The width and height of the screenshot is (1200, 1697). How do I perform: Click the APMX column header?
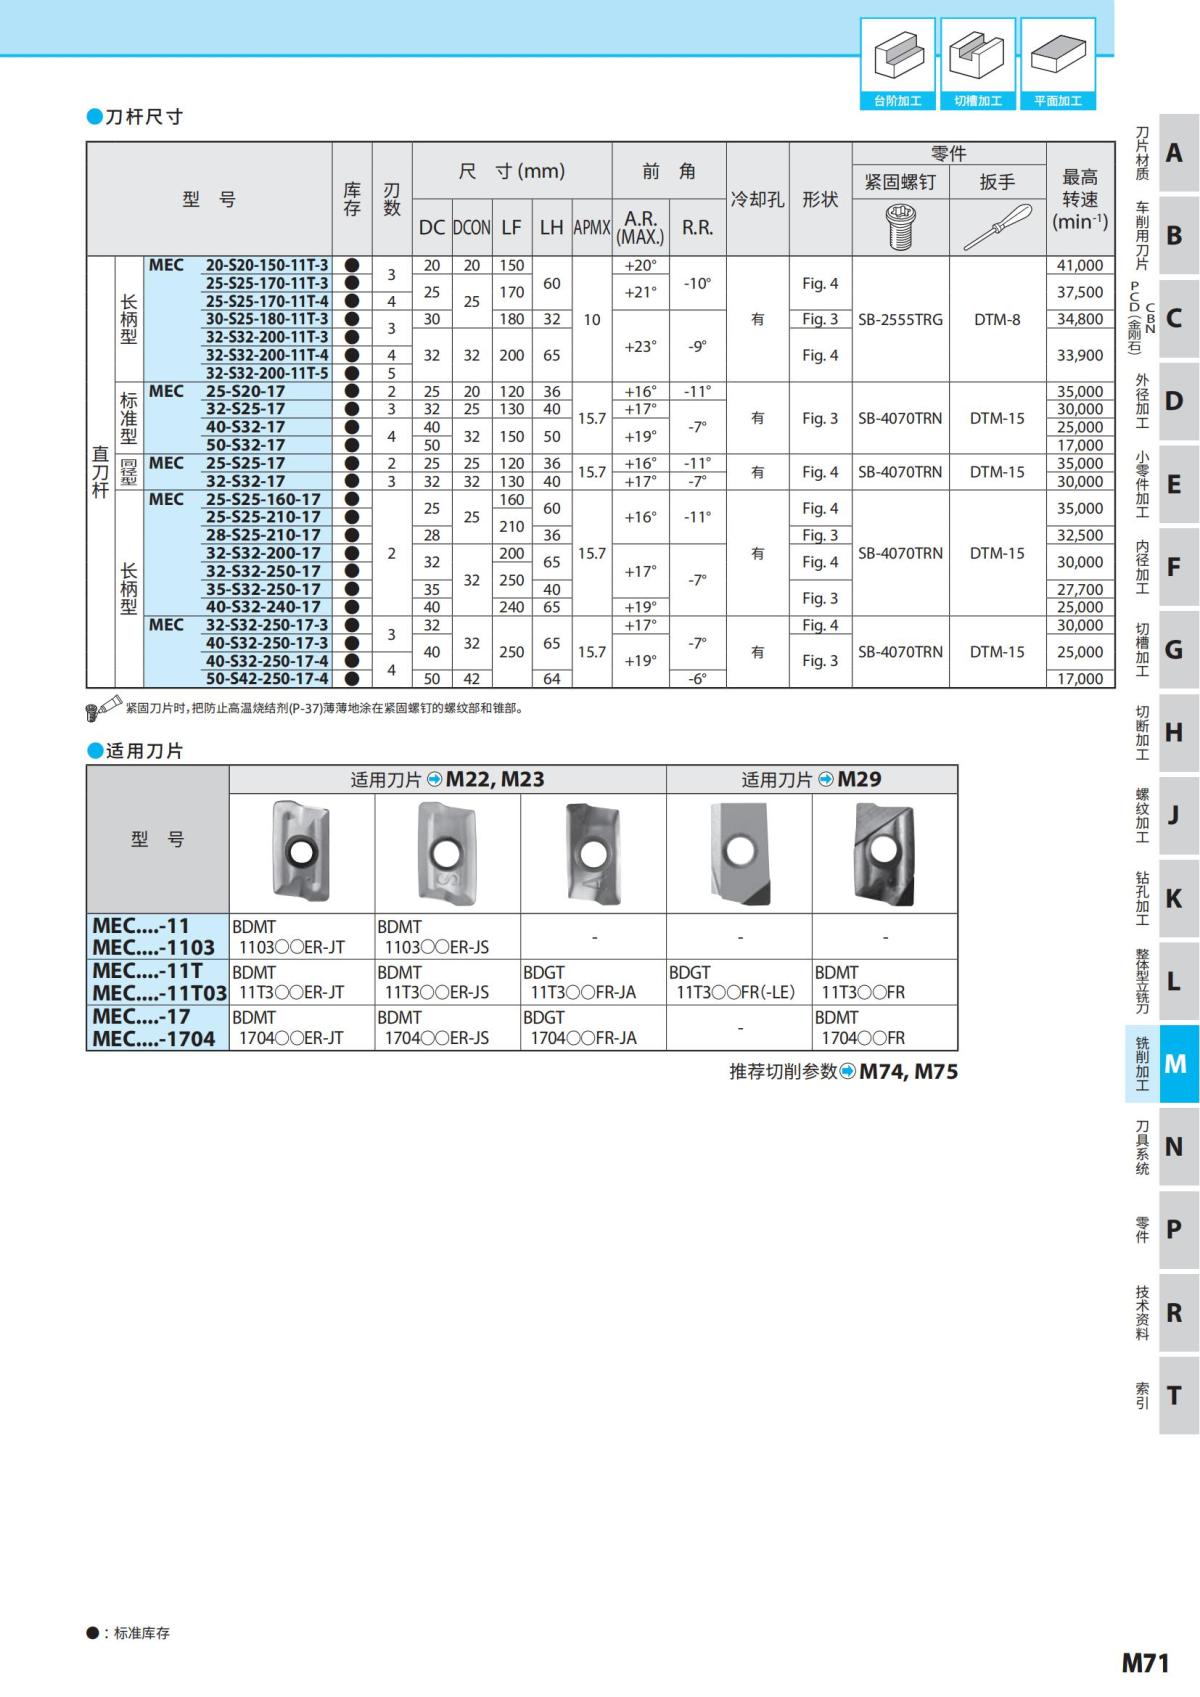click(592, 228)
